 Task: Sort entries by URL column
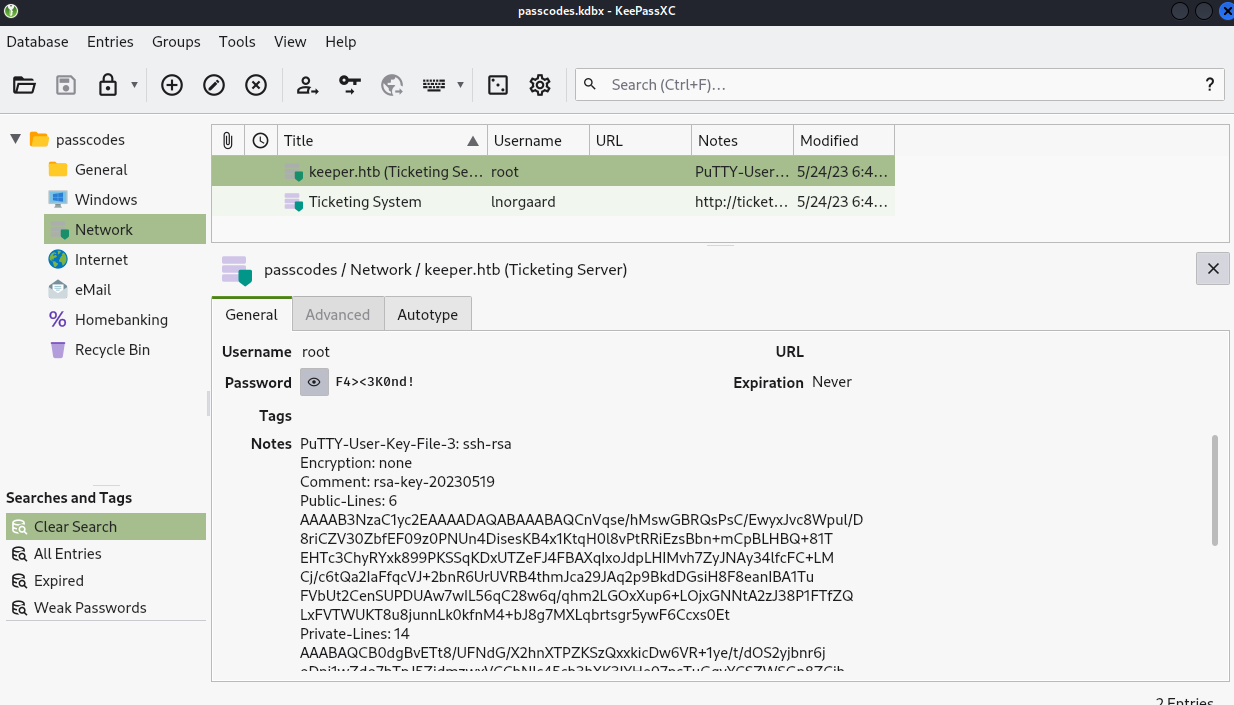click(x=640, y=140)
